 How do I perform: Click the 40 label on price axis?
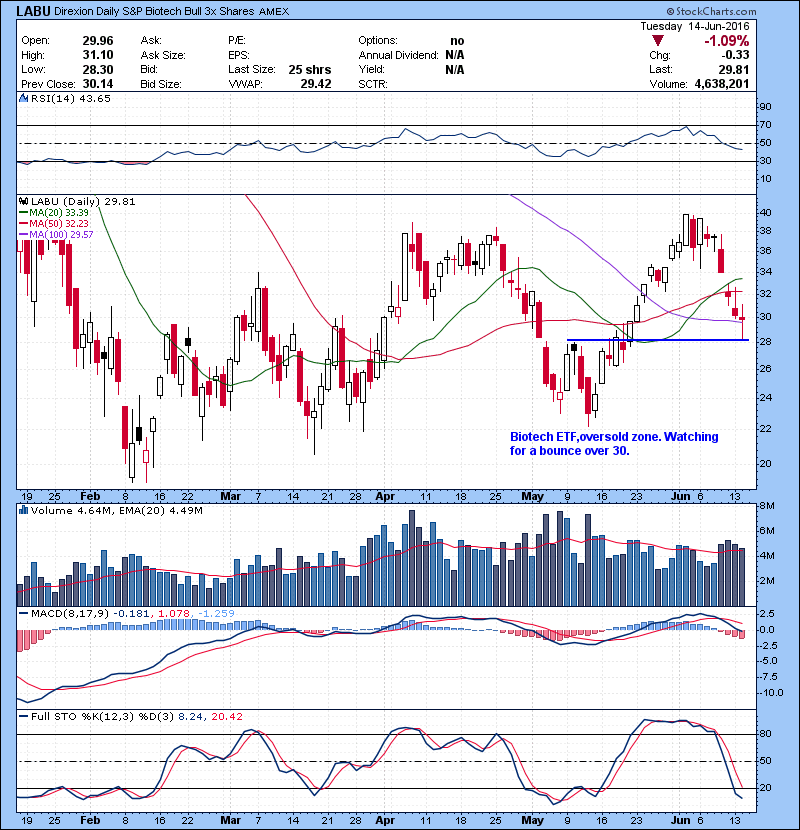(766, 213)
